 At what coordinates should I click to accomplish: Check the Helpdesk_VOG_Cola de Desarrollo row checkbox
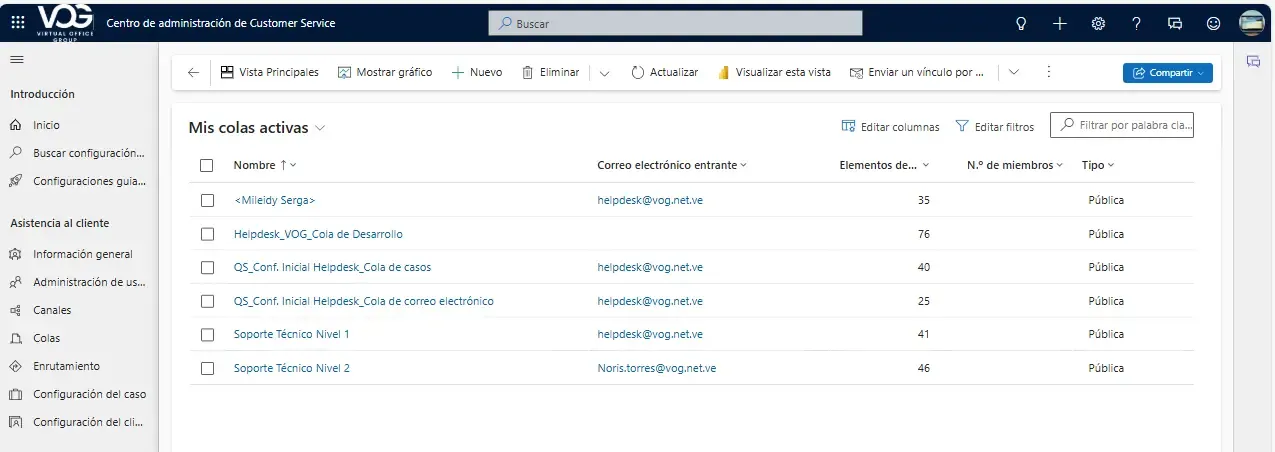(x=208, y=234)
